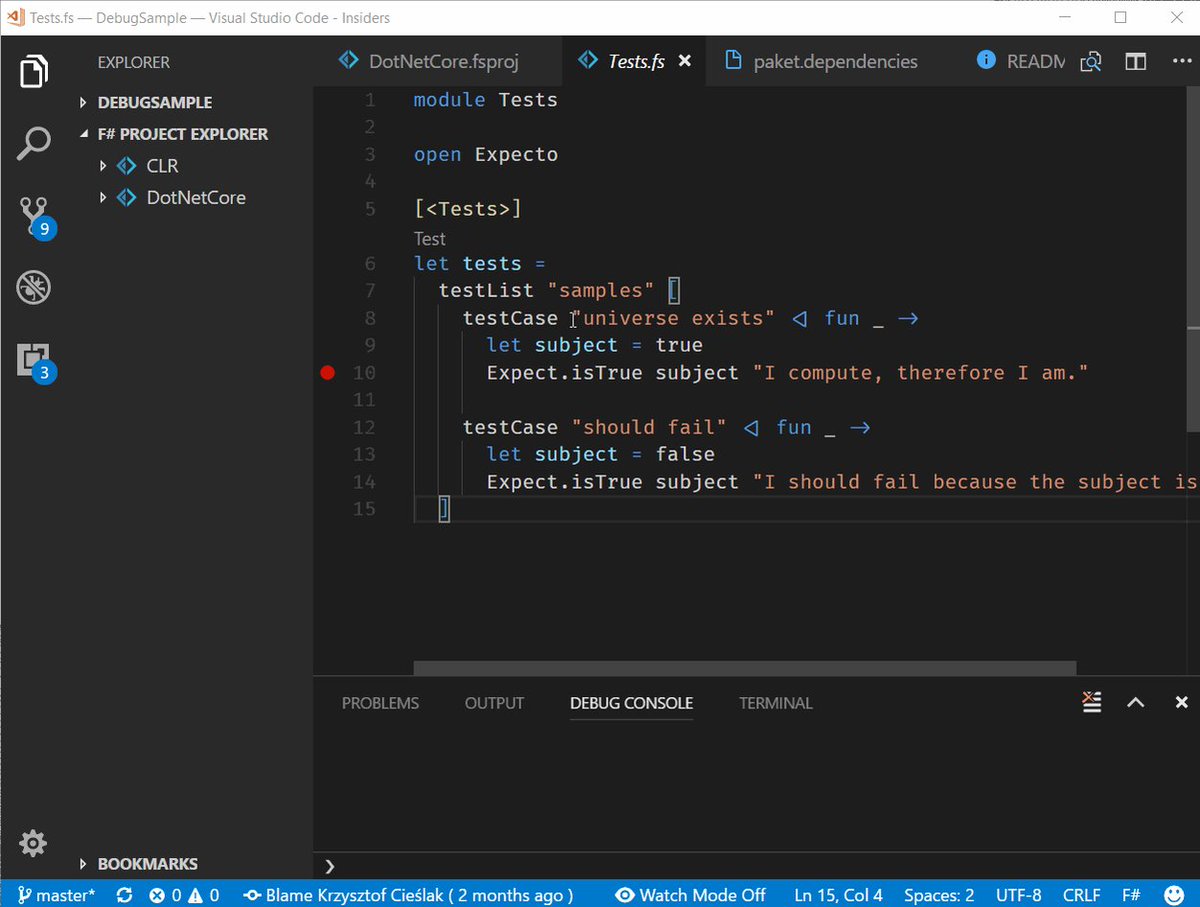Select the DEBUG CONSOLE panel tab

tap(631, 703)
